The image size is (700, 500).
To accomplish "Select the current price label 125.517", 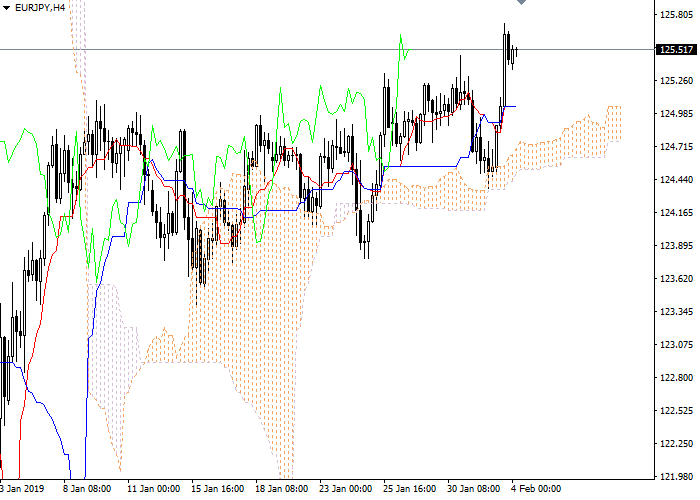I will click(x=676, y=50).
